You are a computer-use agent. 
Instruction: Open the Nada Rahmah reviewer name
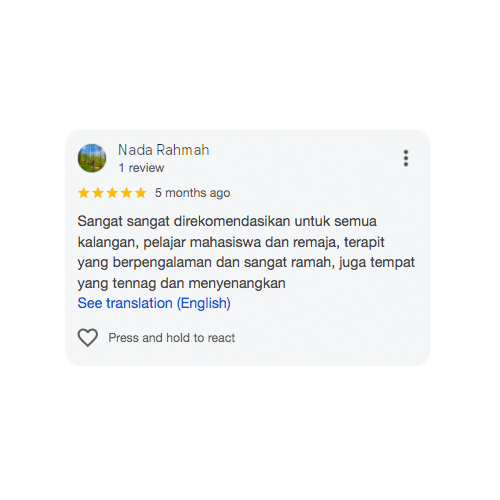click(164, 150)
